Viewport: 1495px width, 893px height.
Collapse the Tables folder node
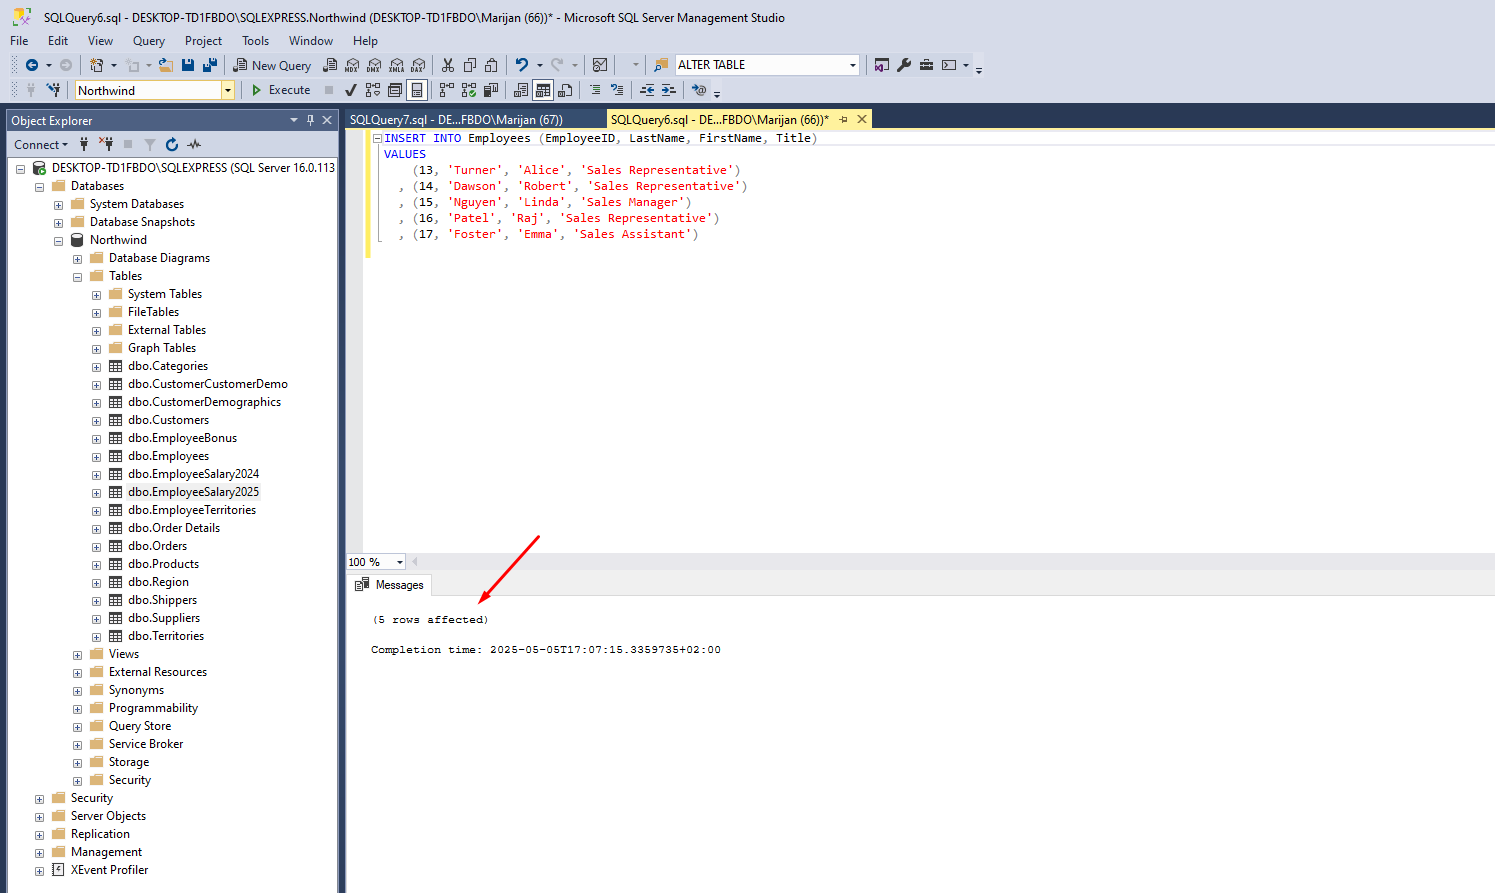click(77, 277)
